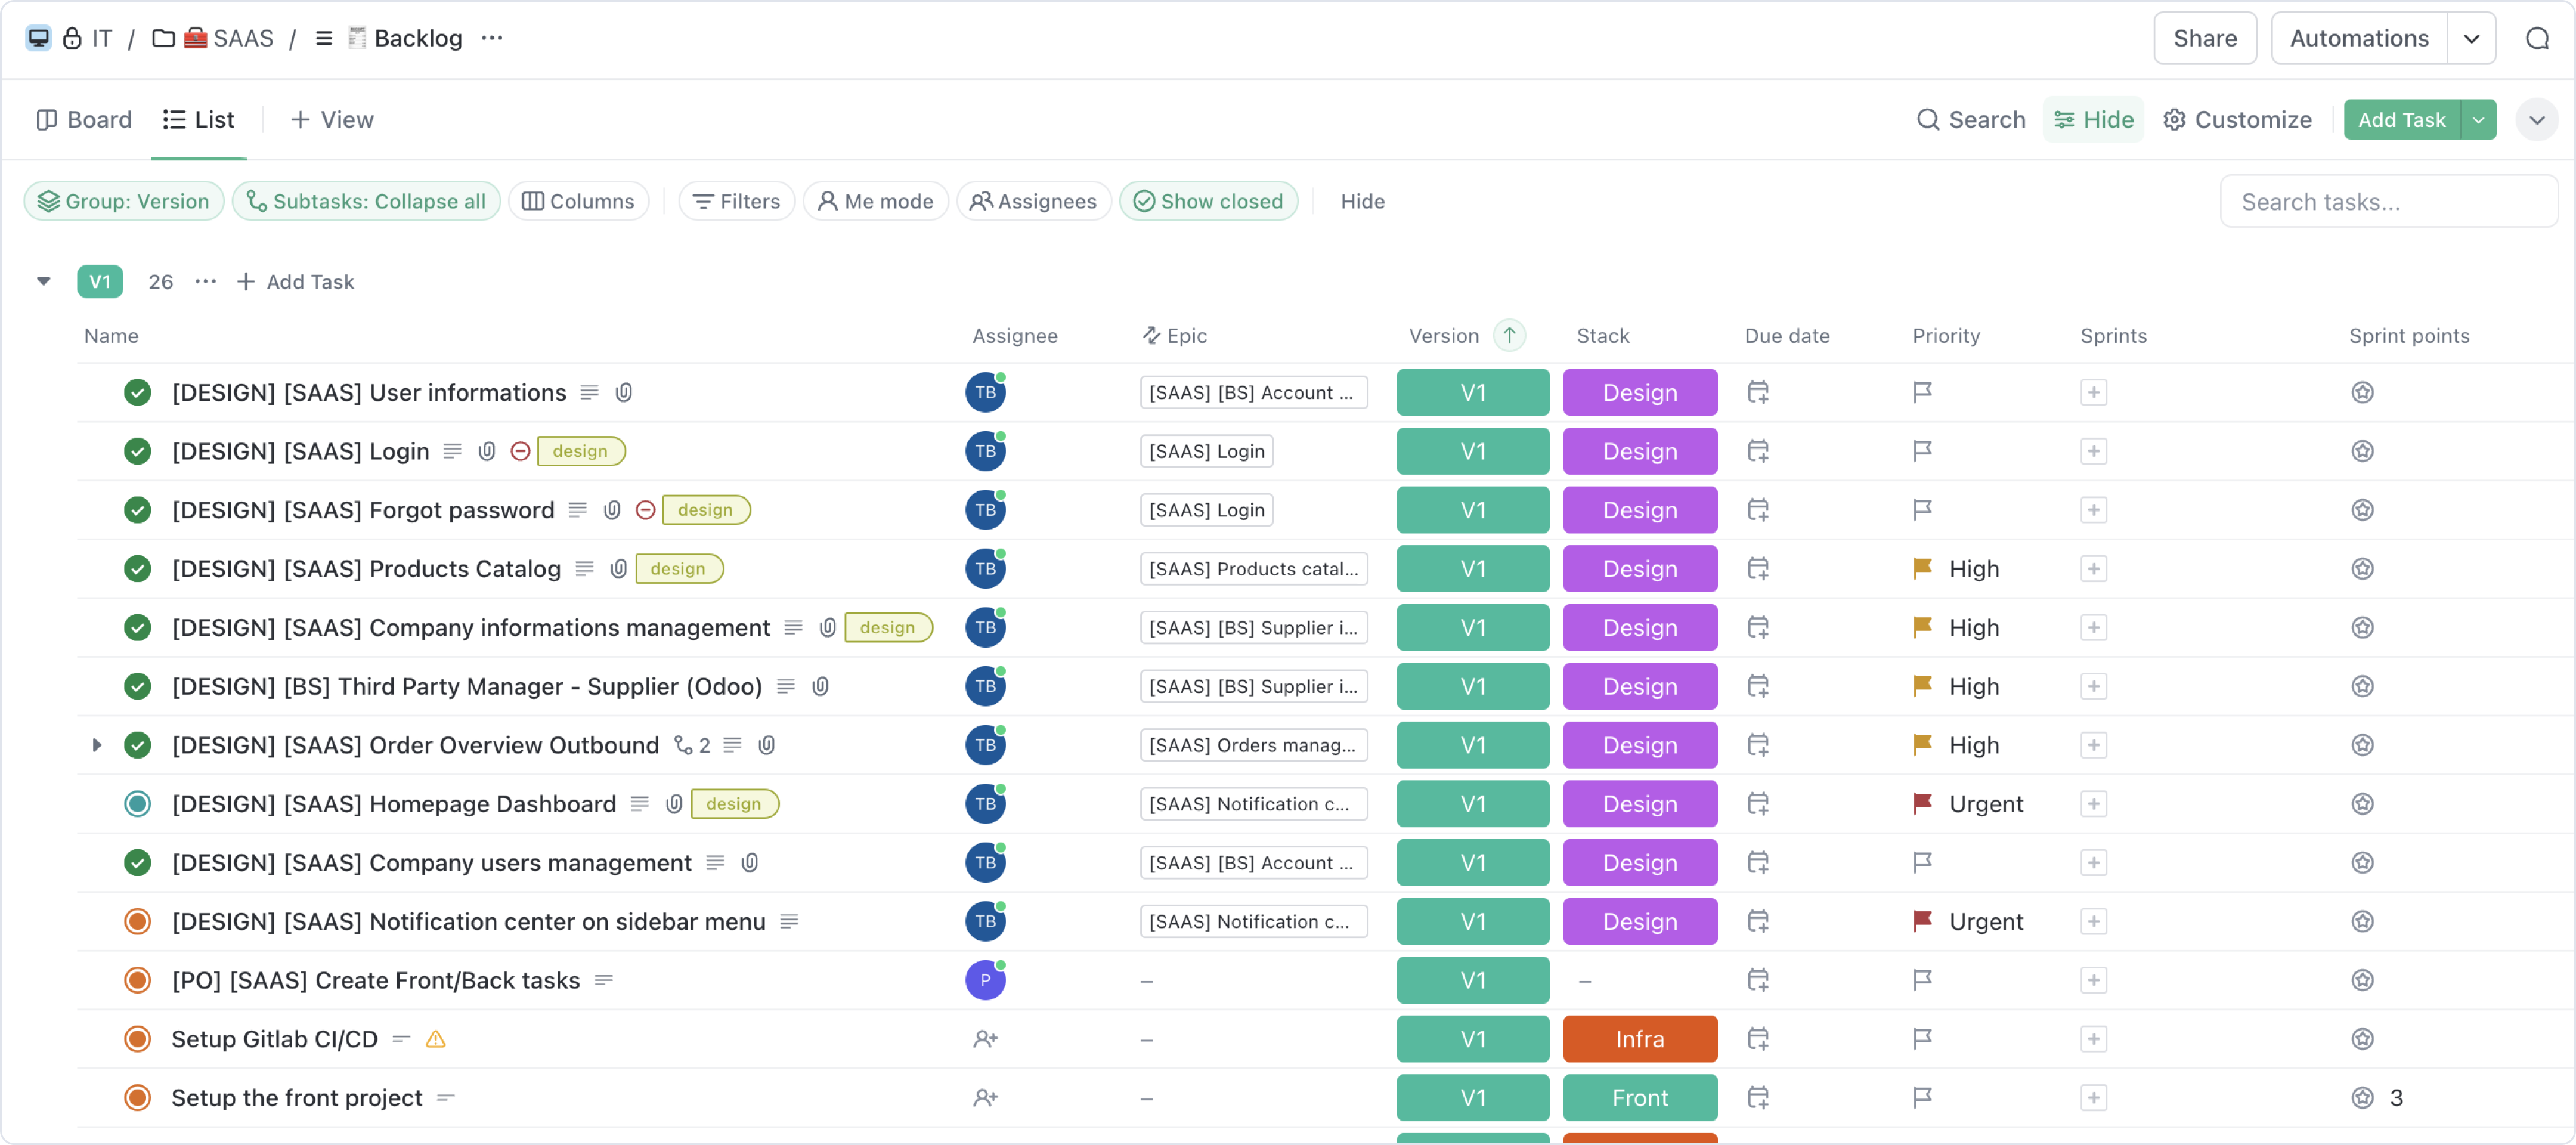Click the Hide text after Show closed
Screen dimensions: 2576x1145
(x=1362, y=201)
